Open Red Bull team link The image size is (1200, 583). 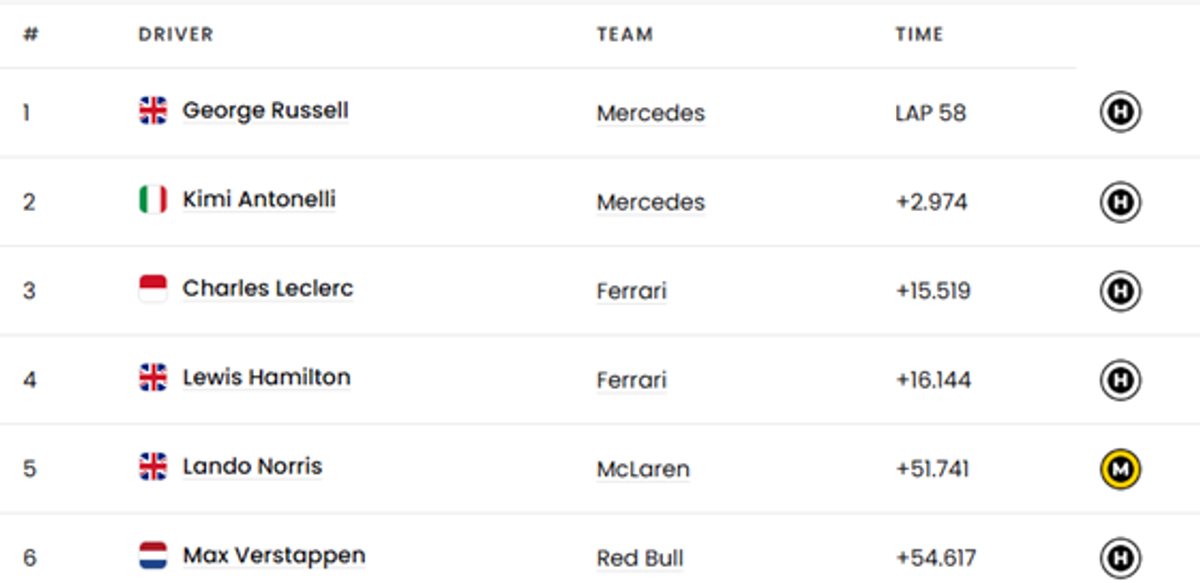pyautogui.click(x=640, y=558)
